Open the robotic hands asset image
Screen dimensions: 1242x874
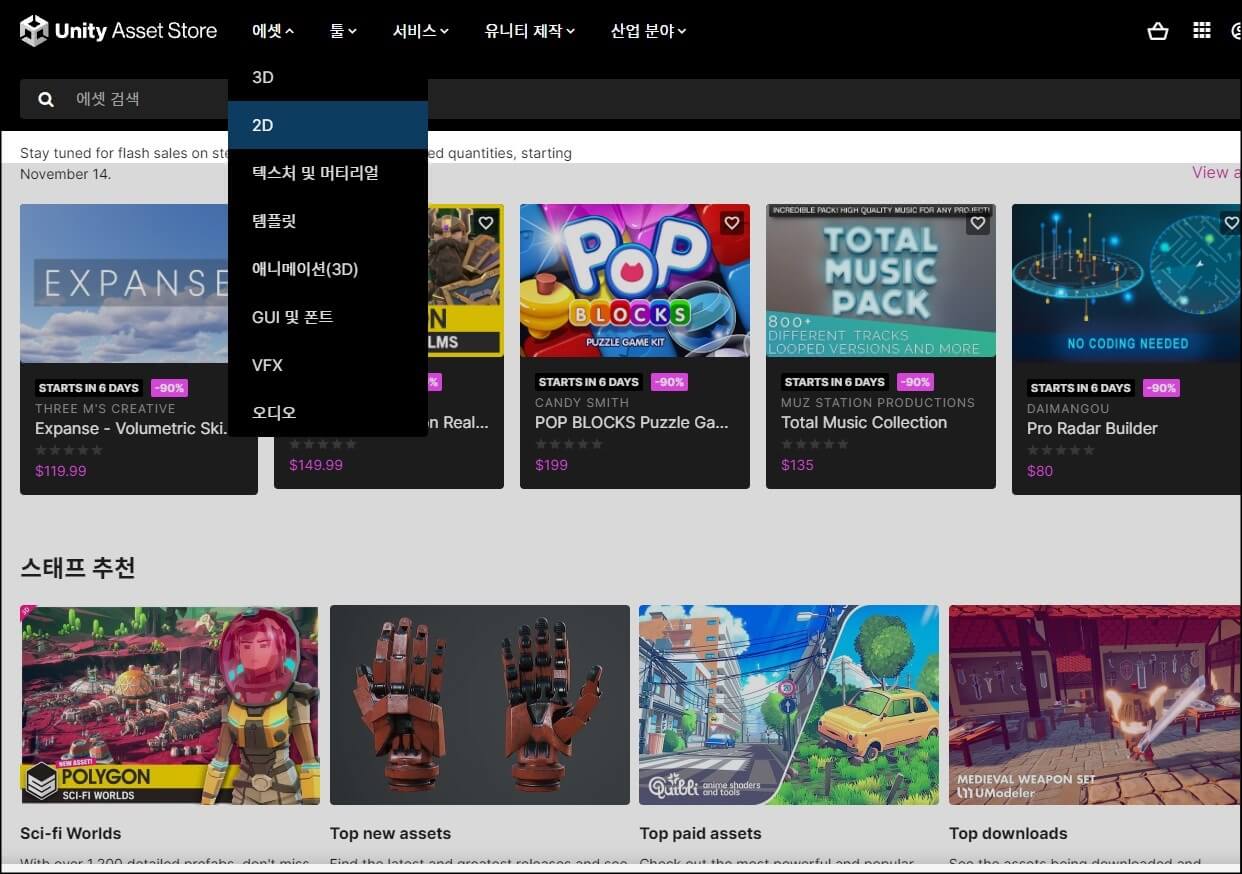[480, 705]
